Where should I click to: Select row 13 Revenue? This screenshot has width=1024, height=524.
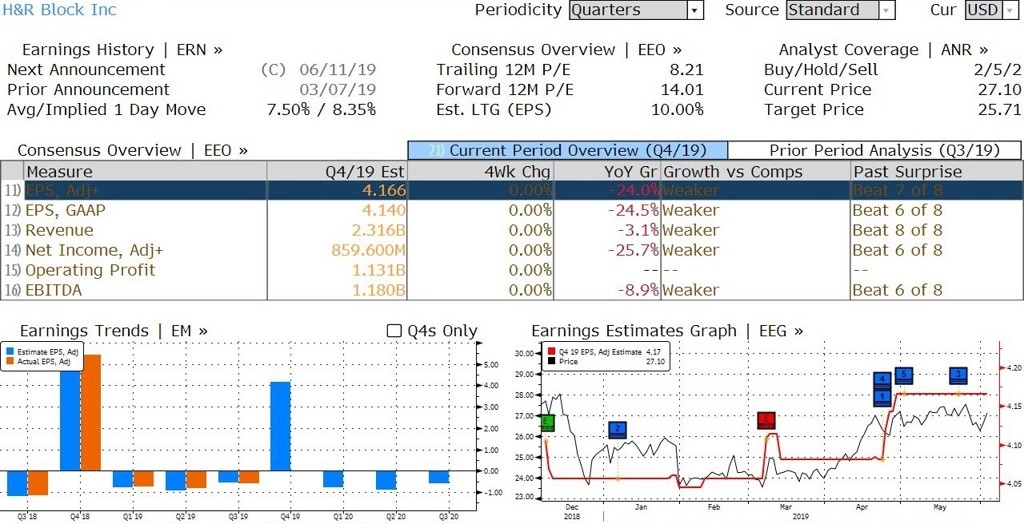coord(510,231)
